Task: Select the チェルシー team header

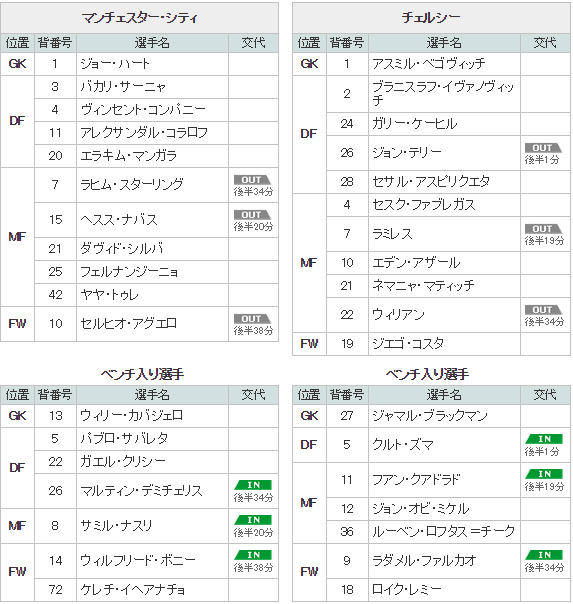Action: (x=431, y=18)
